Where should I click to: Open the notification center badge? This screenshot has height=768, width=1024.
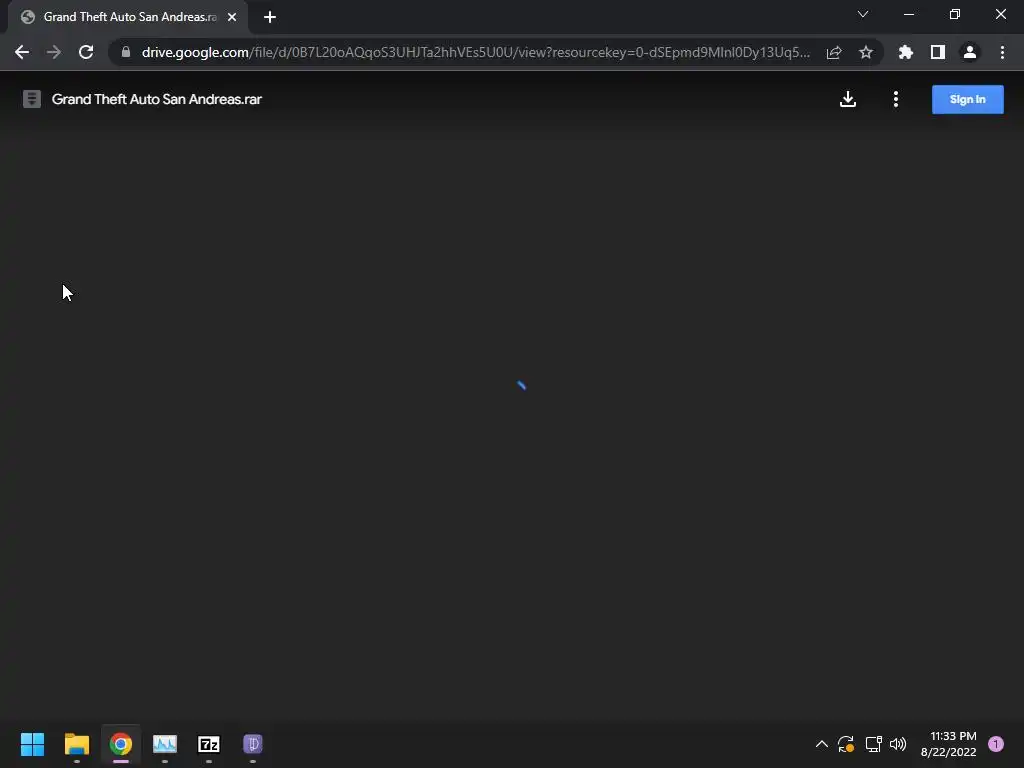[x=996, y=744]
